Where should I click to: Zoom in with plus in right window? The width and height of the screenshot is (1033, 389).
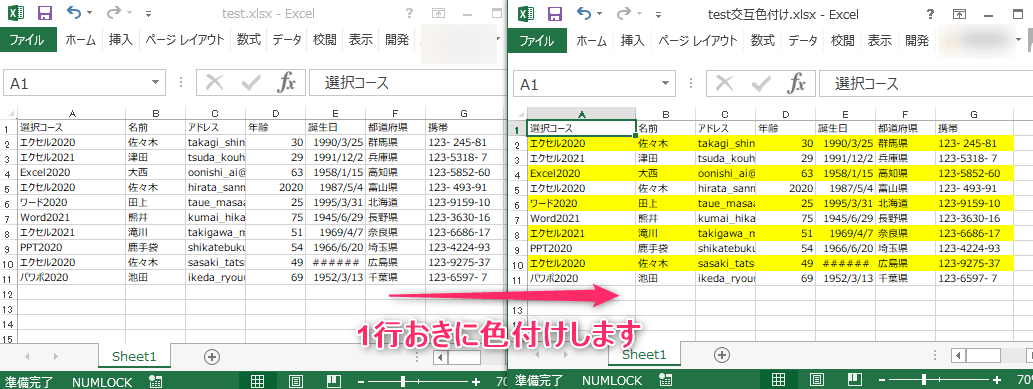click(997, 380)
